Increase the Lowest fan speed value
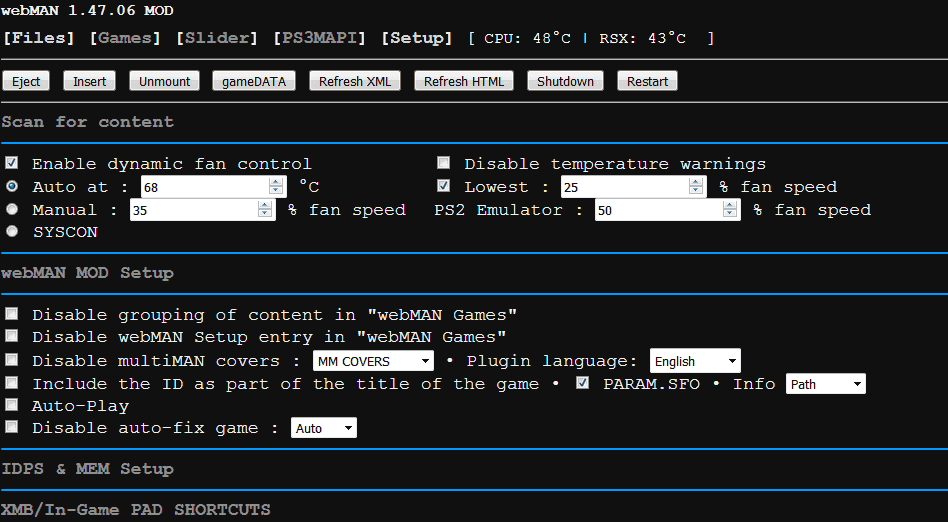 click(x=696, y=182)
